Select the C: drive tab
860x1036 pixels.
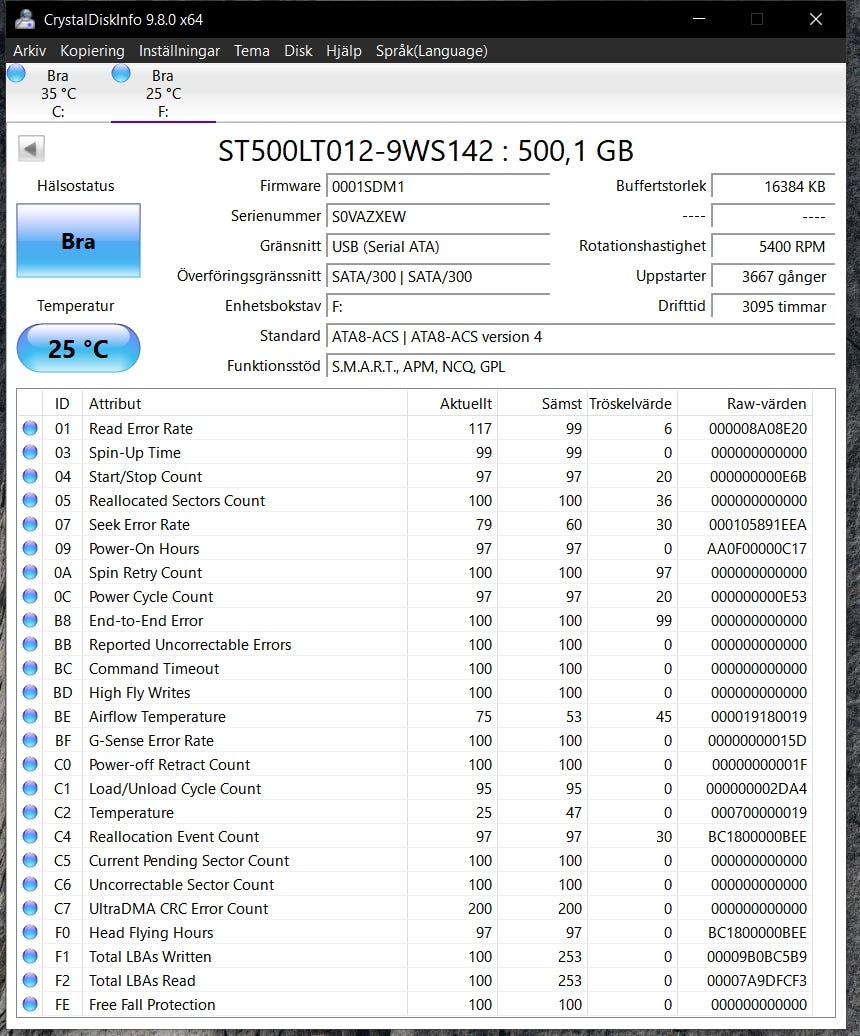pyautogui.click(x=57, y=93)
